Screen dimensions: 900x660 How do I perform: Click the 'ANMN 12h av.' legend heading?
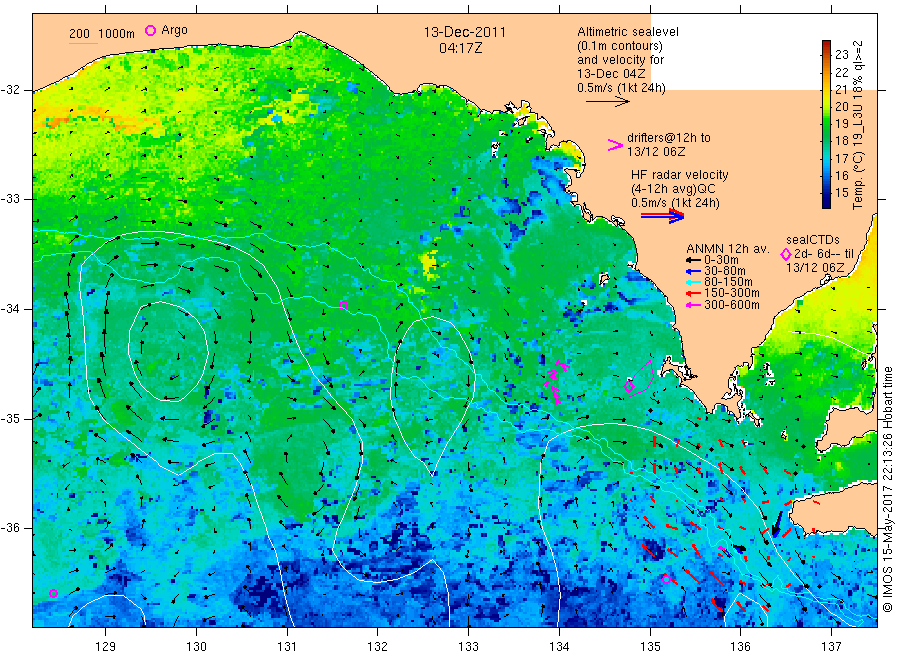click(728, 249)
